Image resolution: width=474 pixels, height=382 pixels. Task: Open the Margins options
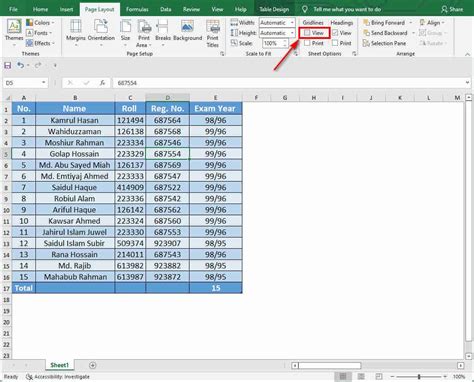point(75,33)
